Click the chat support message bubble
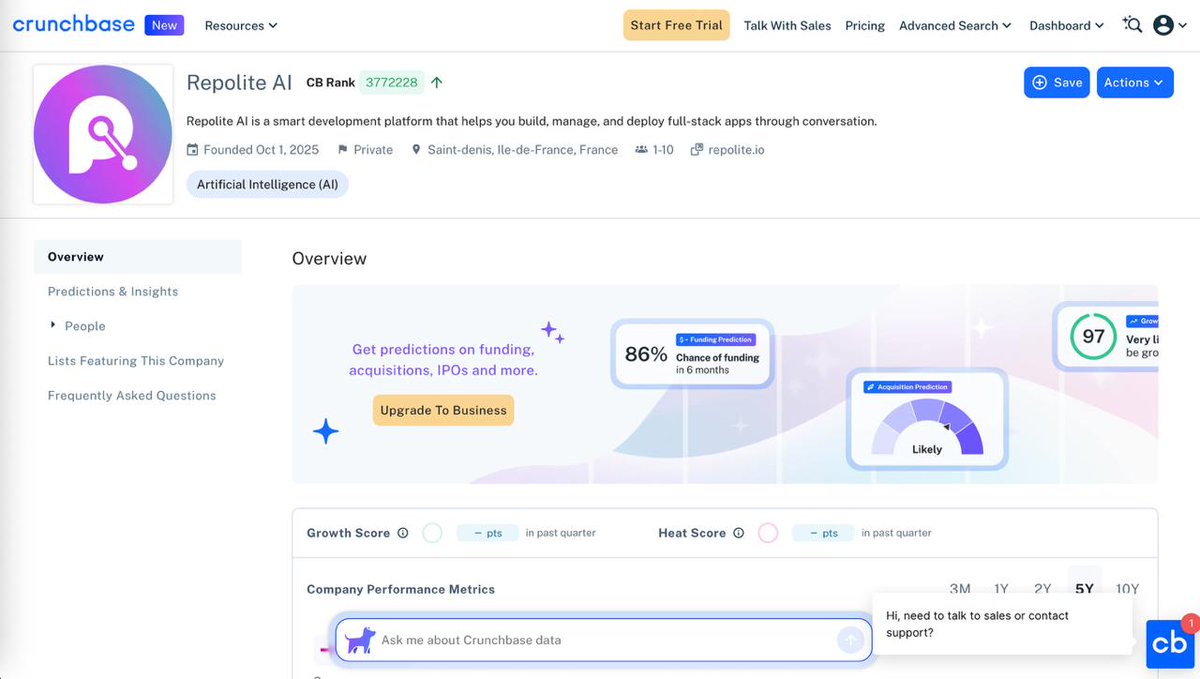 [1002, 624]
